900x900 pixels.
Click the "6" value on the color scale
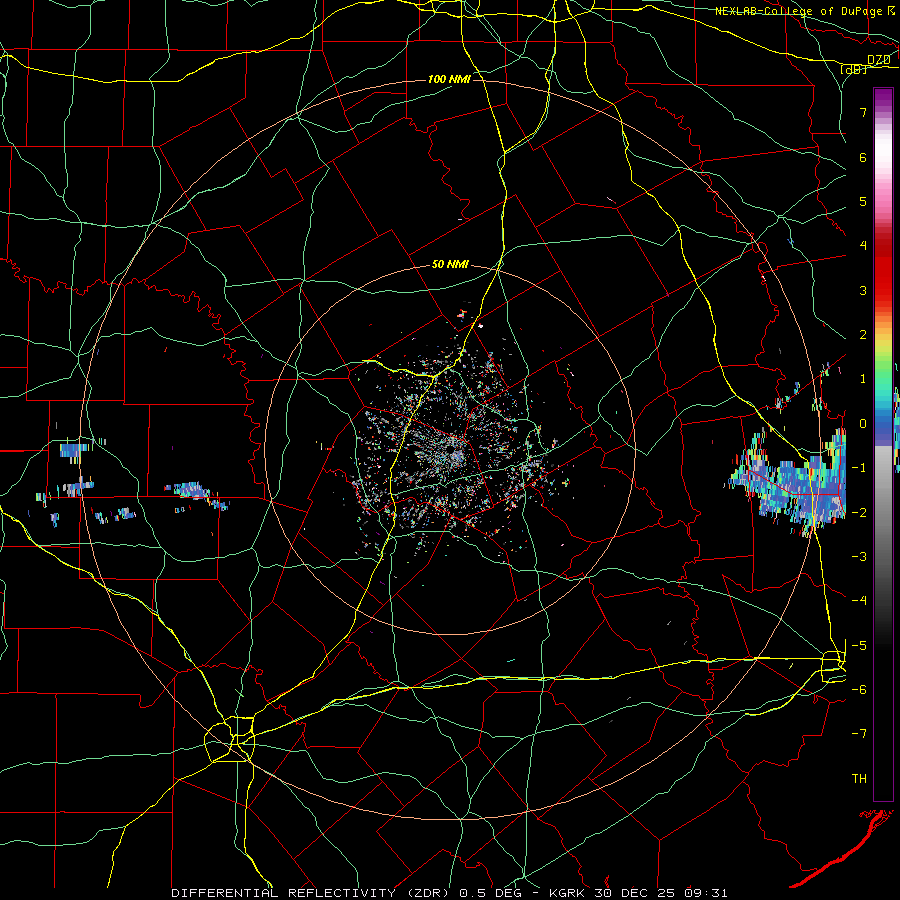click(863, 157)
